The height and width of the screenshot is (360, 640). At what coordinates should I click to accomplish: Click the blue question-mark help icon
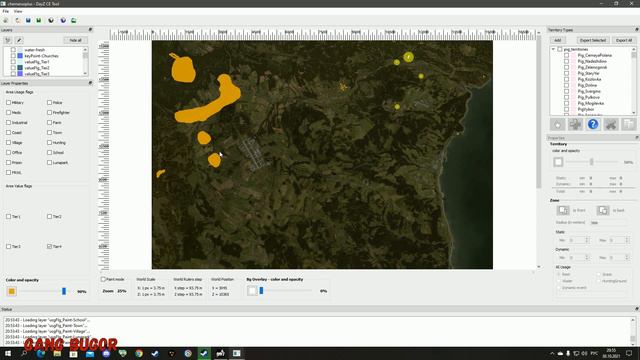[593, 124]
